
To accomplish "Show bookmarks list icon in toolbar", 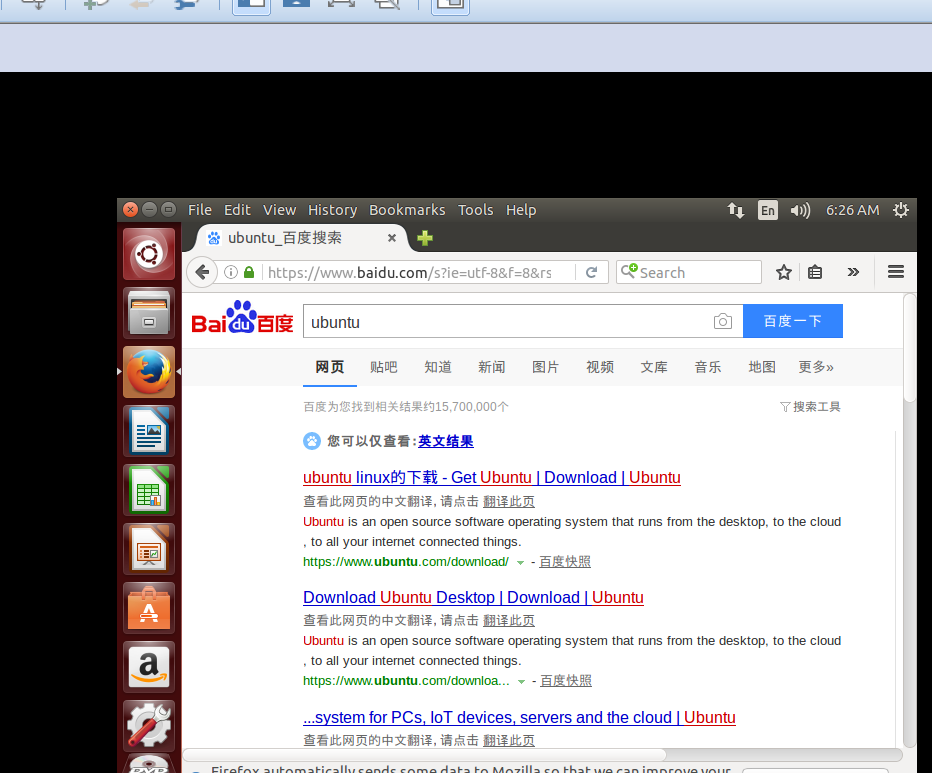I will point(815,272).
